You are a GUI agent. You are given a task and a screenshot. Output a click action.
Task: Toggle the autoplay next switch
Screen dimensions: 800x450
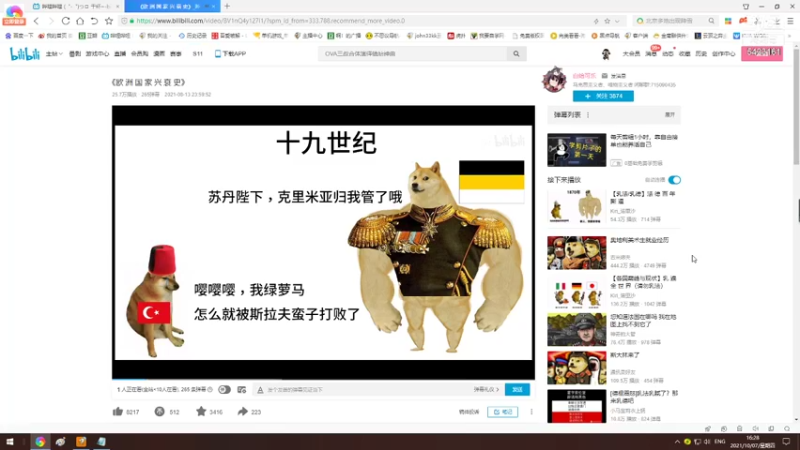tap(674, 180)
